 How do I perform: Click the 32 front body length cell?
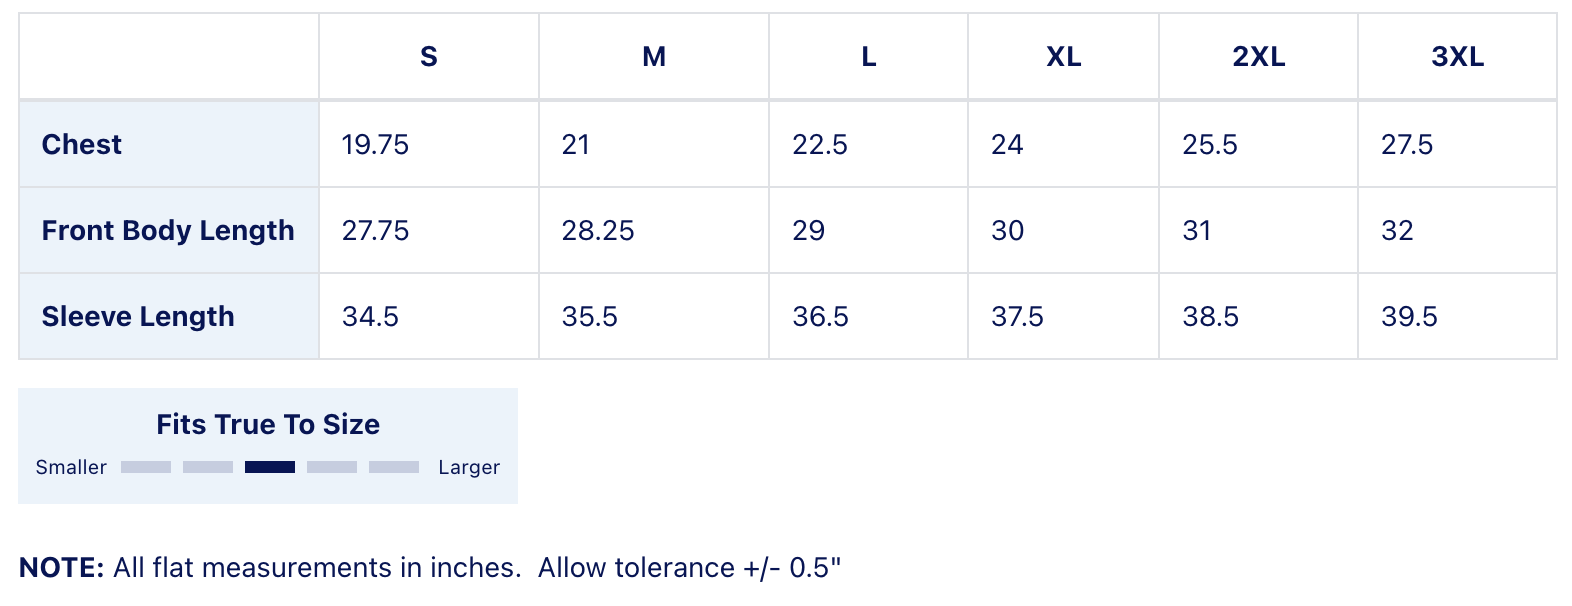1397,231
